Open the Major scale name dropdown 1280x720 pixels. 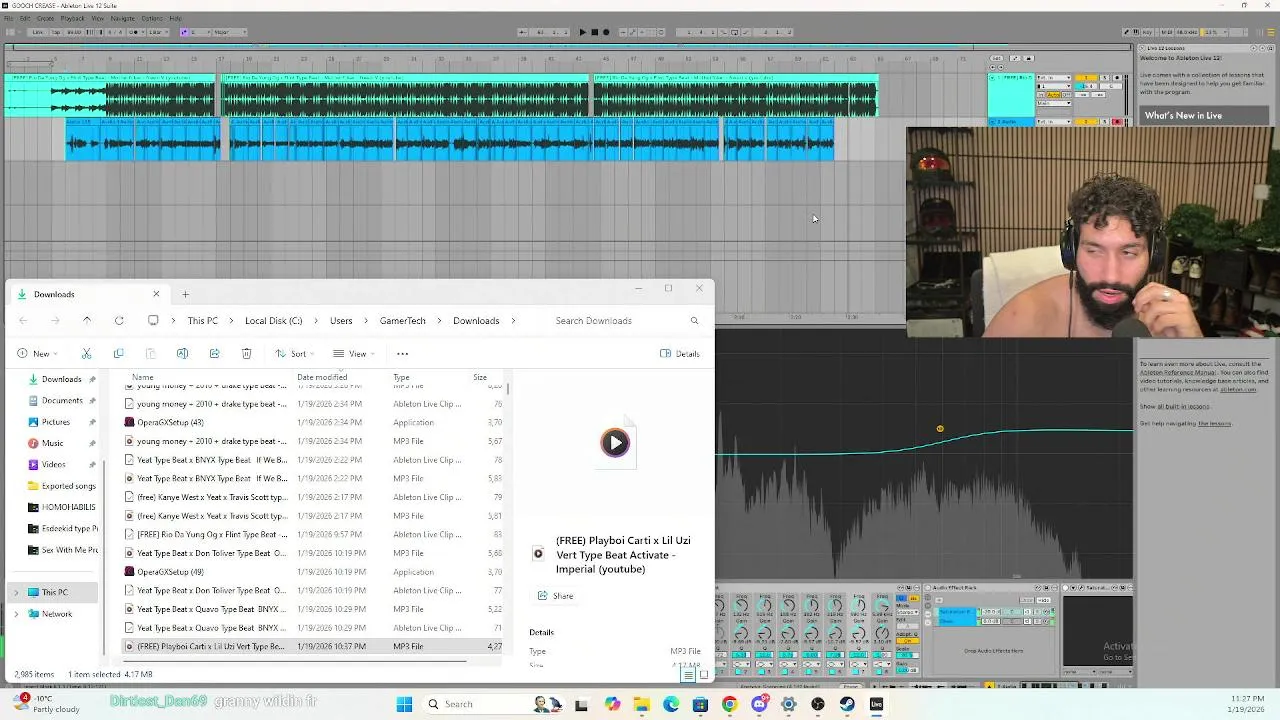pos(230,32)
